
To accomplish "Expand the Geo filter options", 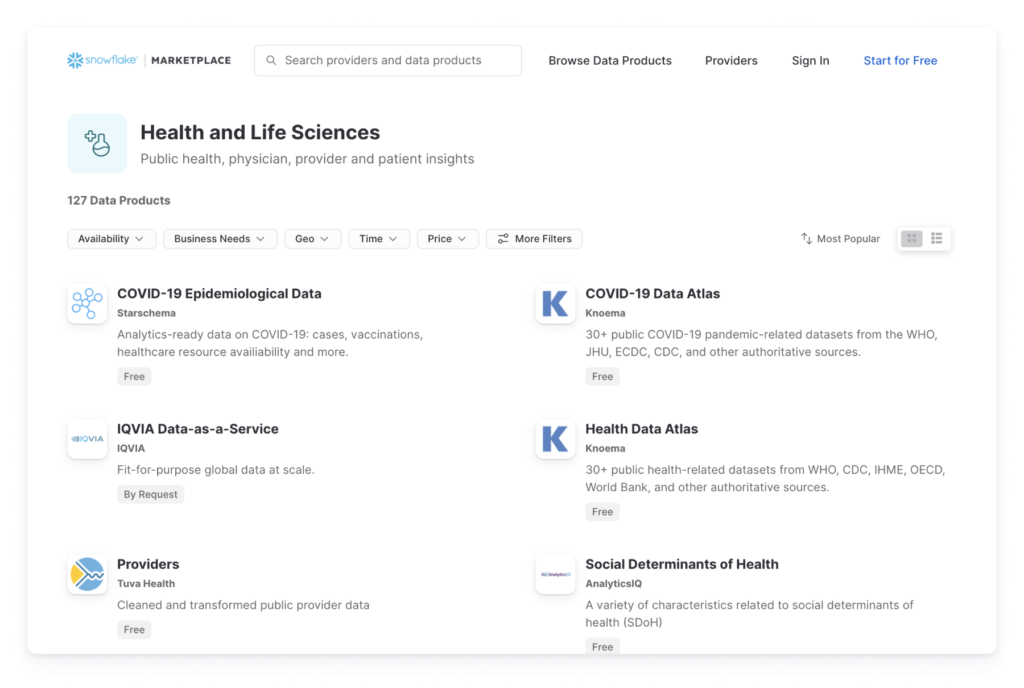I will click(x=313, y=238).
